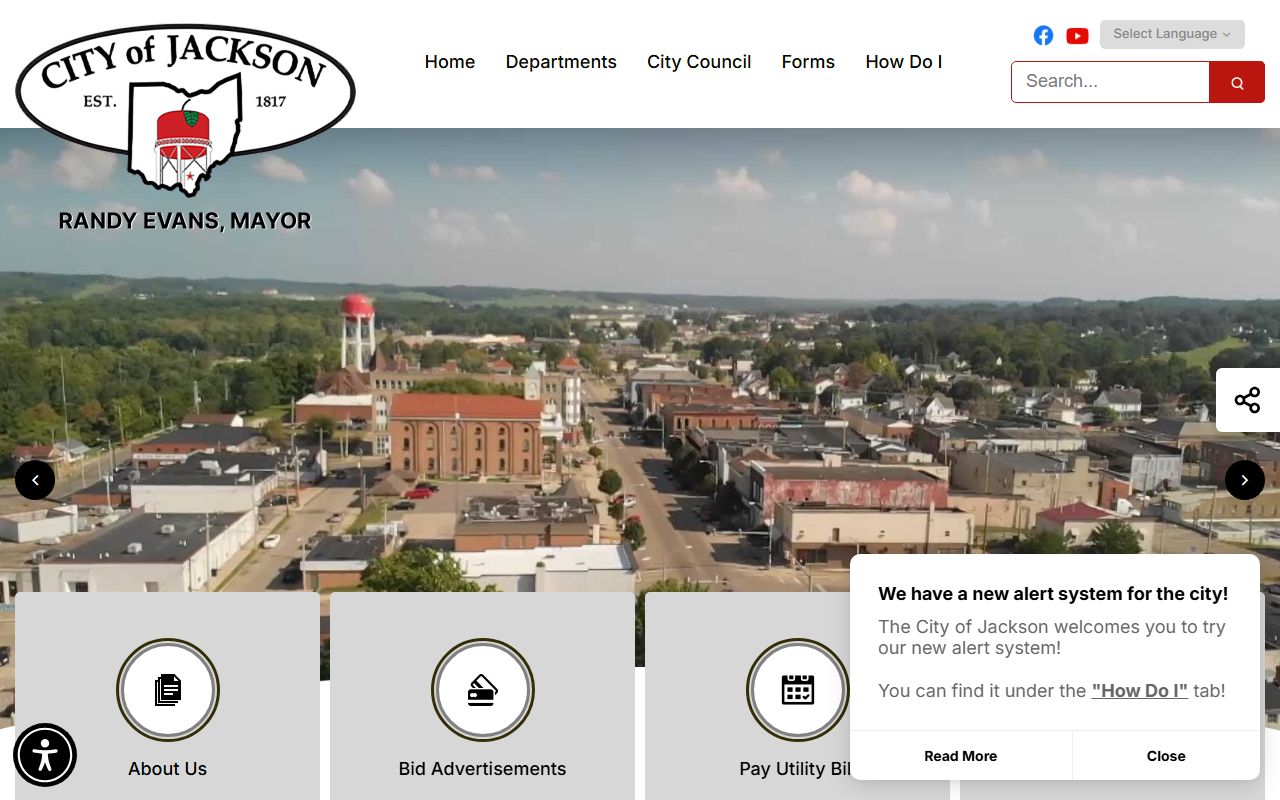Open the Select Language dropdown
Viewport: 1280px width, 800px height.
click(1172, 34)
